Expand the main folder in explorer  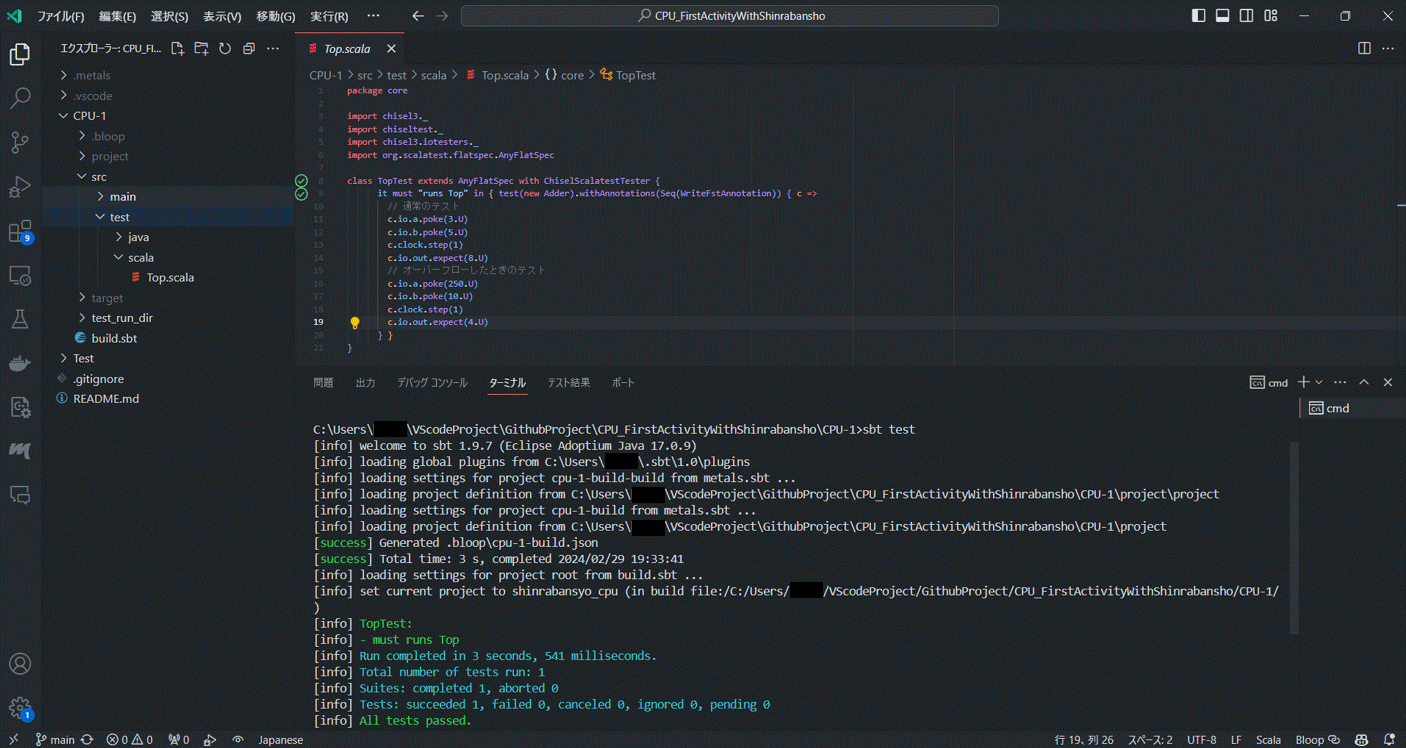[x=123, y=197]
